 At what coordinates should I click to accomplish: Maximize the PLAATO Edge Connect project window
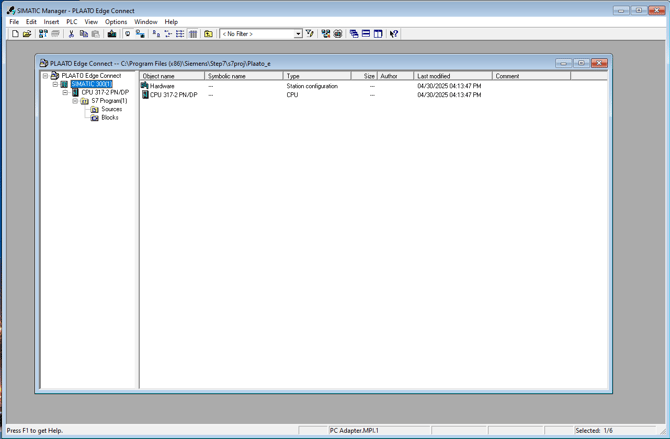[581, 63]
